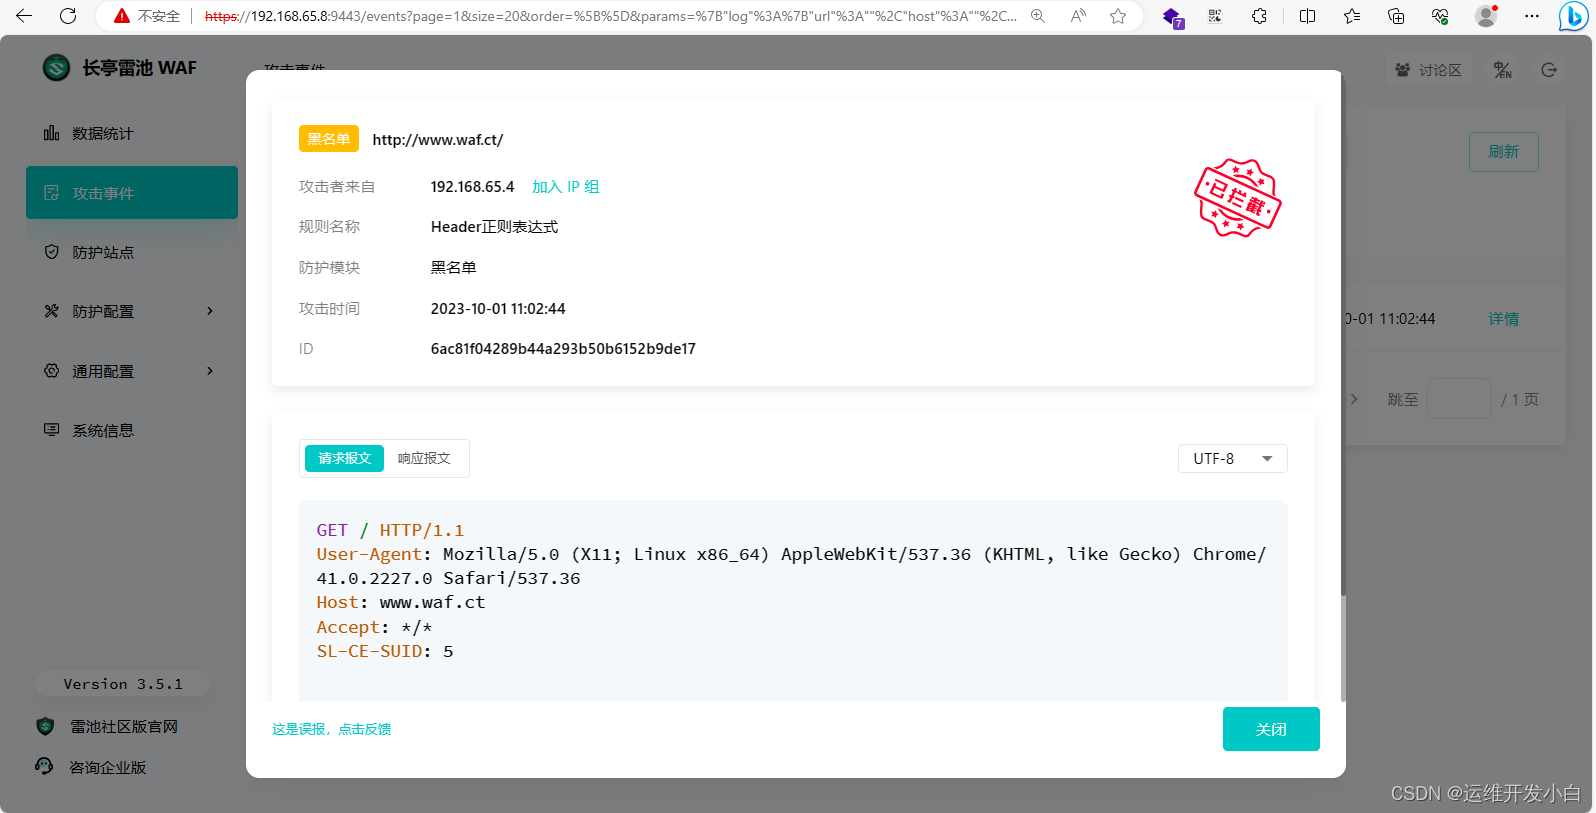1596x813 pixels.
Task: Click the logout icon in the top bar
Action: (x=1549, y=70)
